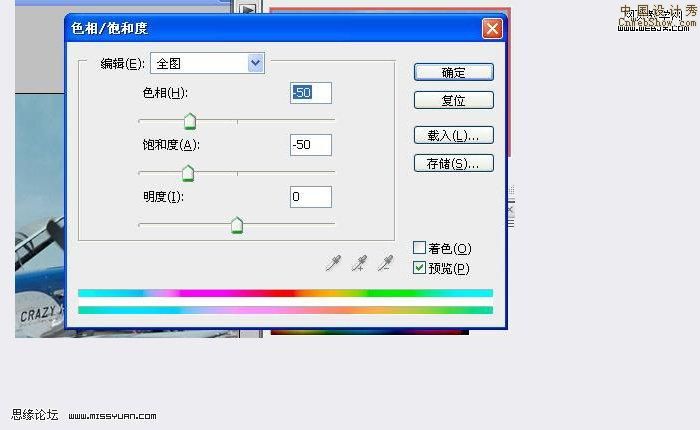Click the 色相 hue slider handle
This screenshot has width=700, height=430.
[190, 121]
